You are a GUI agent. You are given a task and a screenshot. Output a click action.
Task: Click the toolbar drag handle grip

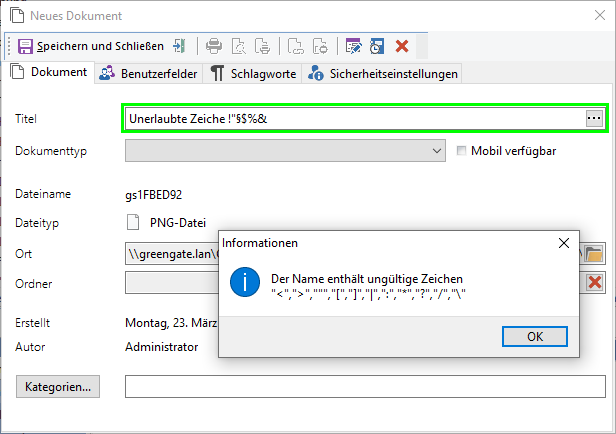(x=9, y=46)
